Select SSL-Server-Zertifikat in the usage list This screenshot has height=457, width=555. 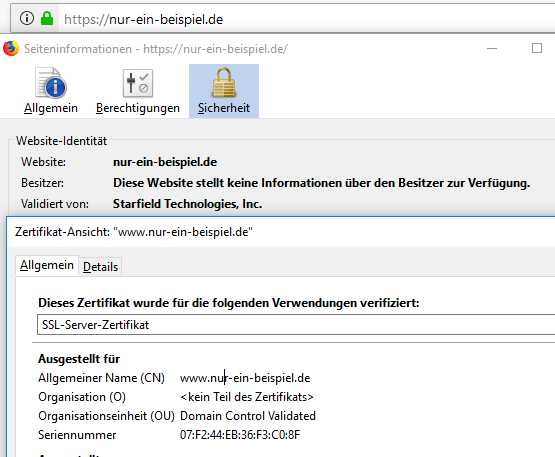click(296, 325)
